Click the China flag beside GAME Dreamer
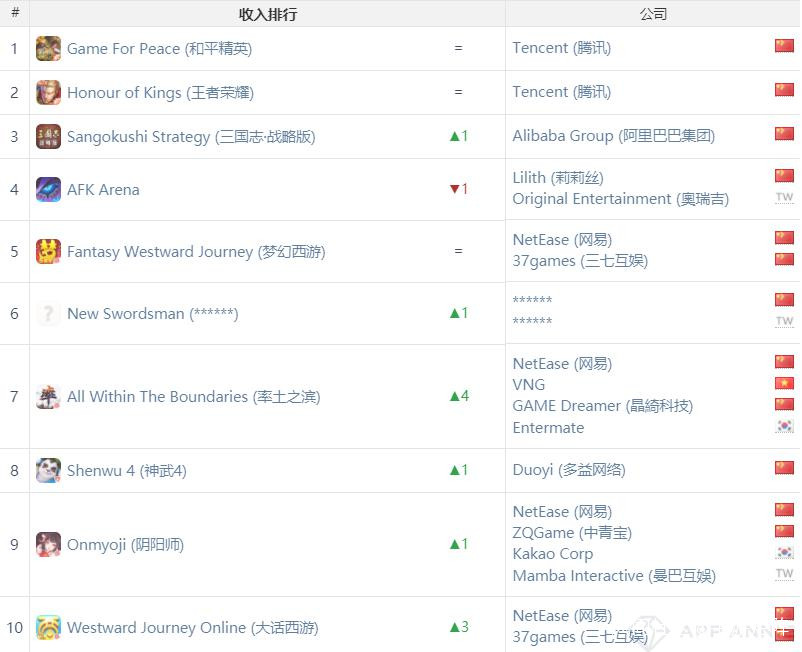 click(x=784, y=404)
